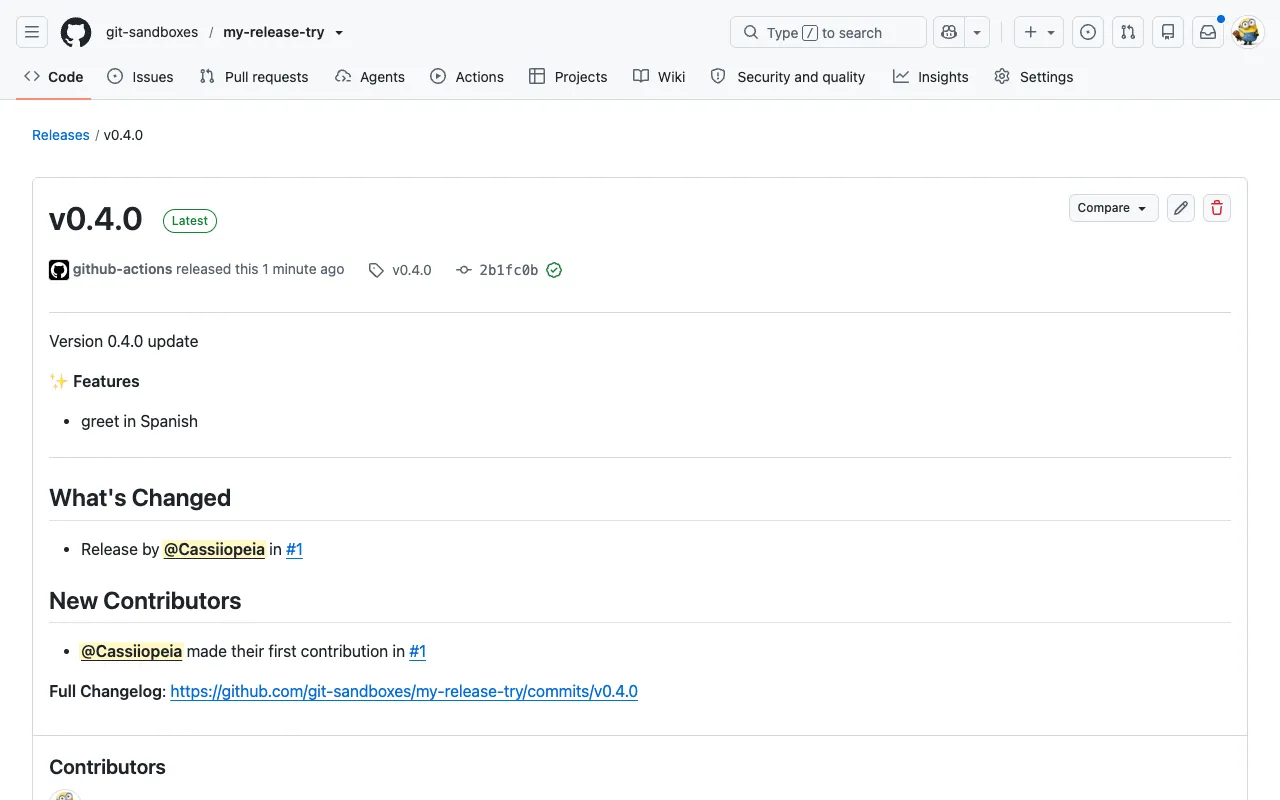Screen dimensions: 1280x800
Task: Open Issues icon in the top header
Action: coord(1088,32)
